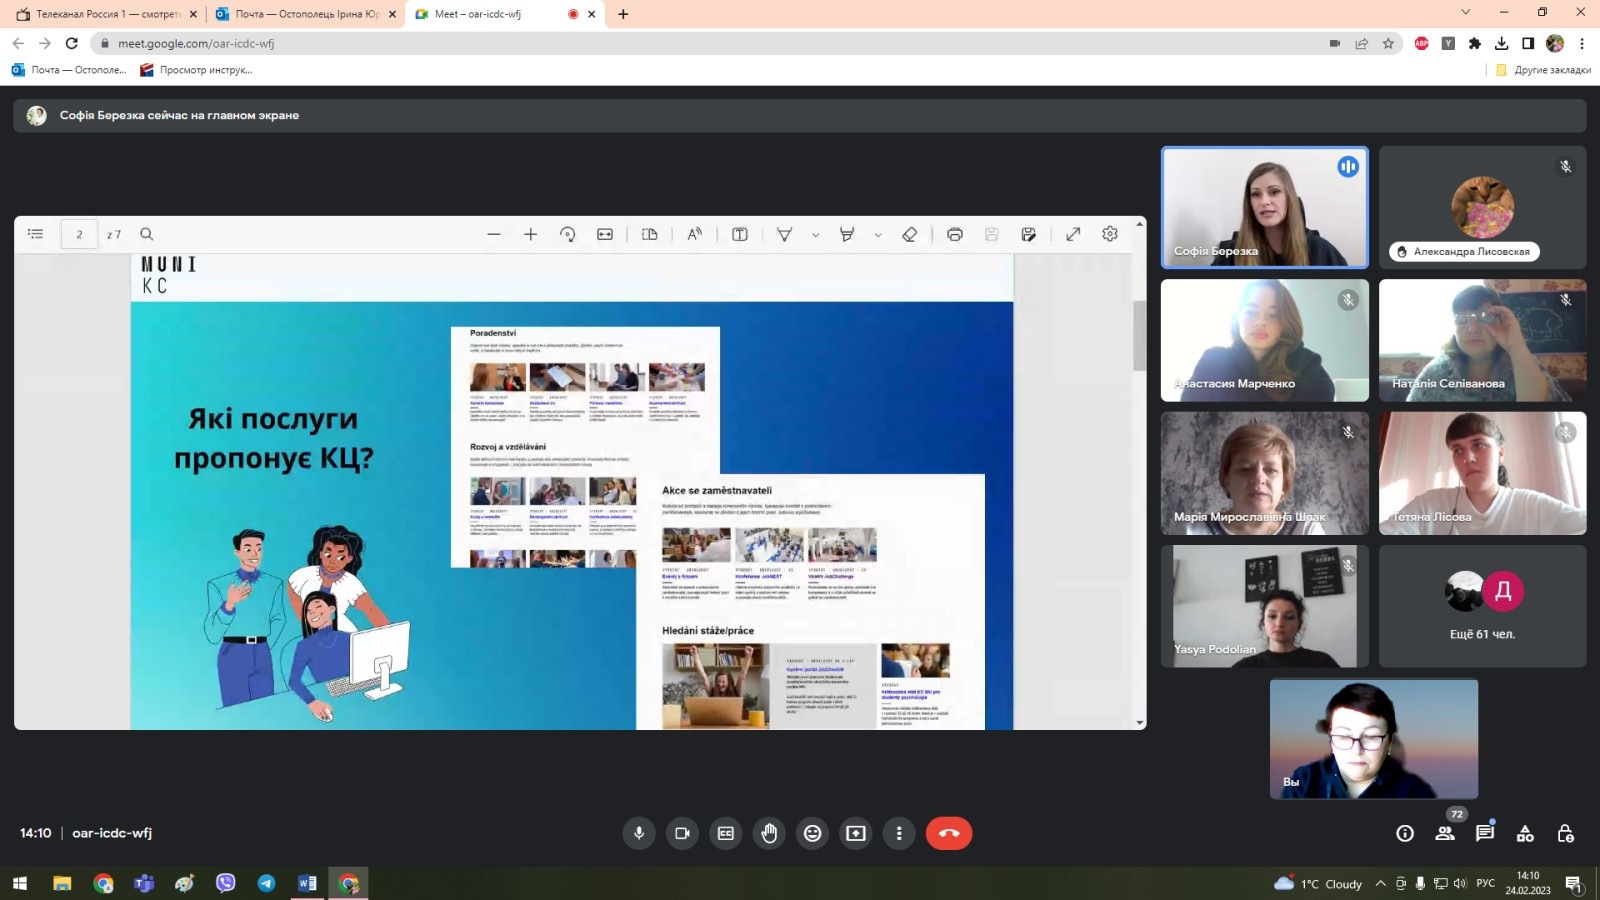The image size is (1600, 900).
Task: Click the Ещё 61 чел. tile
Action: point(1482,606)
